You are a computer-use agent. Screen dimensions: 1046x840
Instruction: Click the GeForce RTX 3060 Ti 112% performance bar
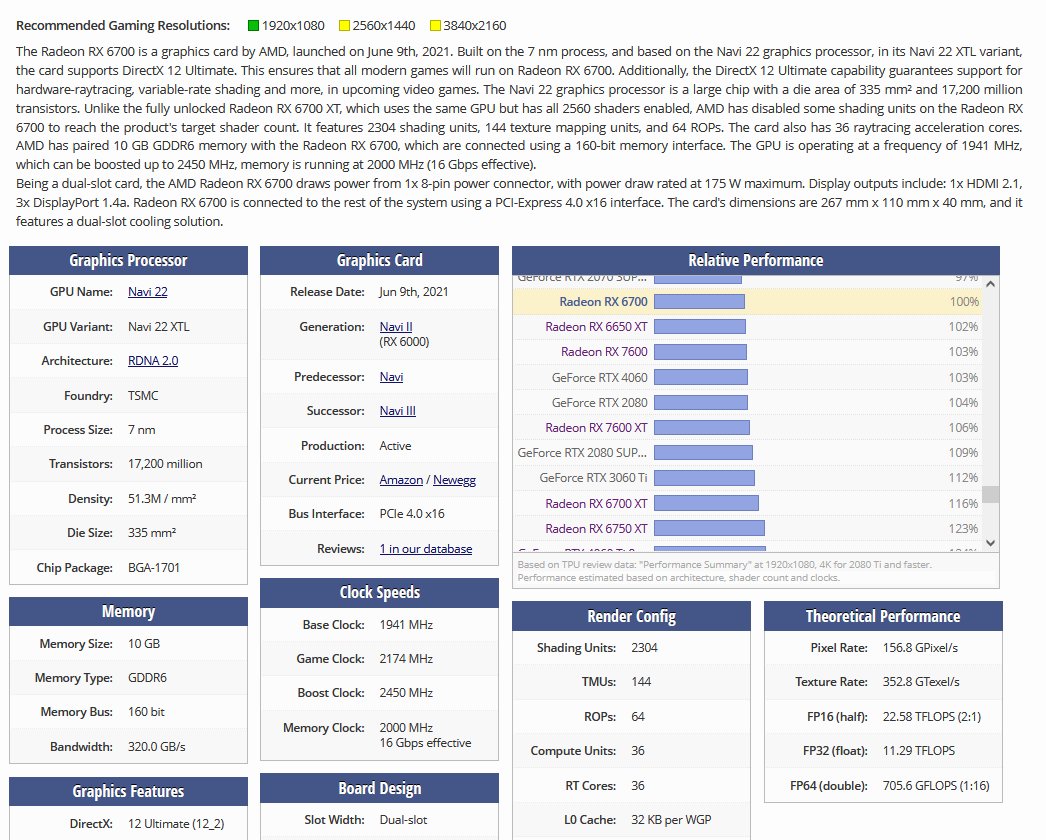click(x=704, y=478)
